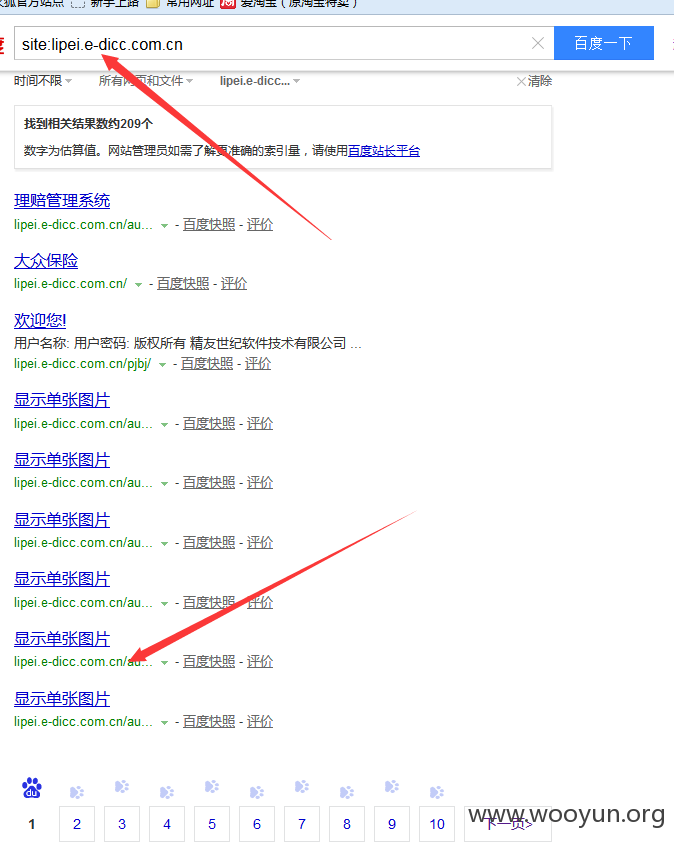Go to results page 8
This screenshot has width=674, height=843.
coord(347,824)
